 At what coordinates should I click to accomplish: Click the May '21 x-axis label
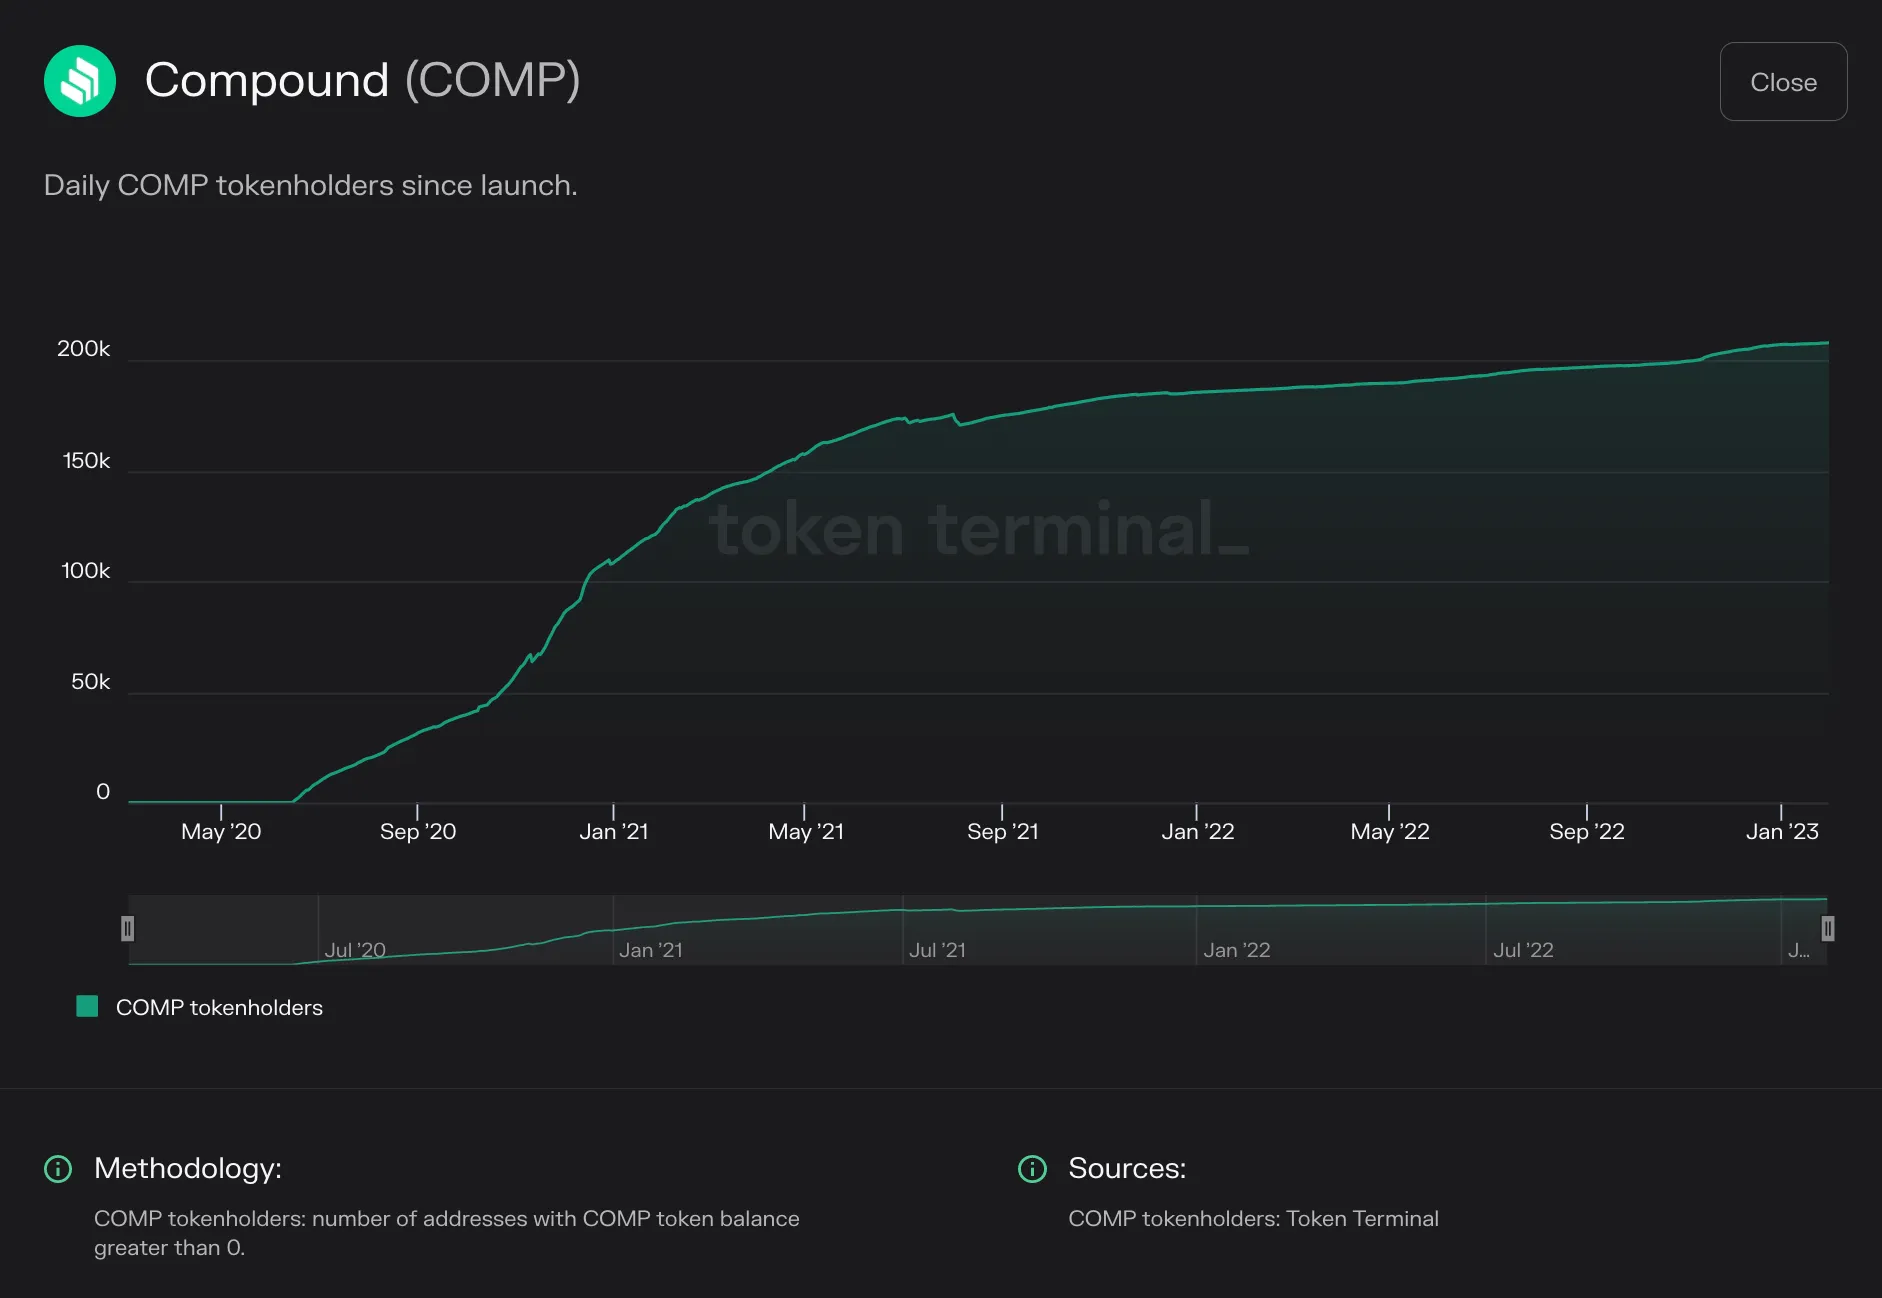point(806,831)
